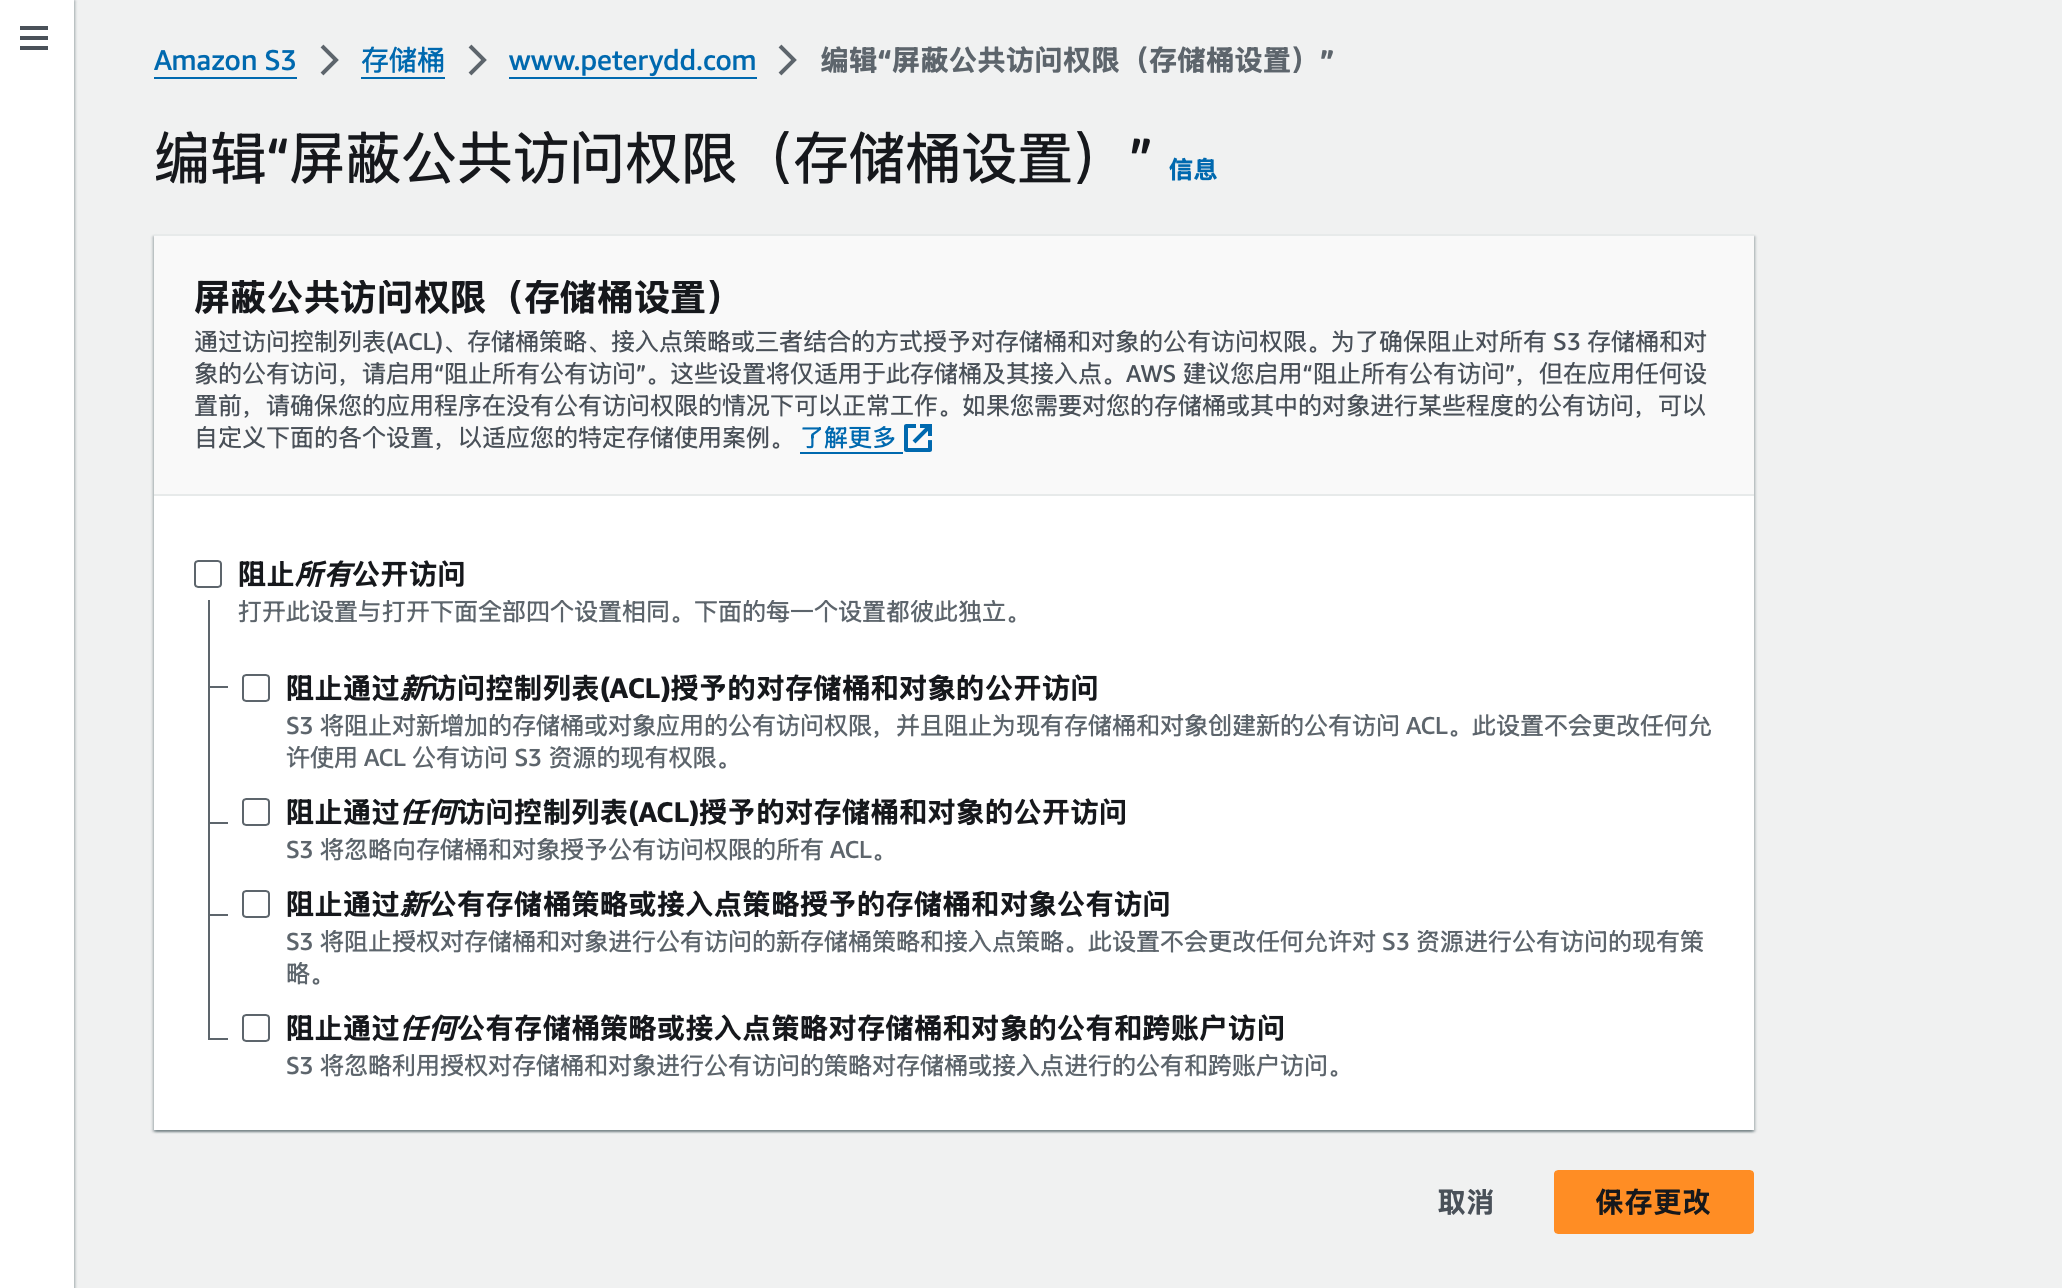Click the current page breadcrumb text
Image resolution: width=2062 pixels, height=1288 pixels.
pyautogui.click(x=1076, y=60)
